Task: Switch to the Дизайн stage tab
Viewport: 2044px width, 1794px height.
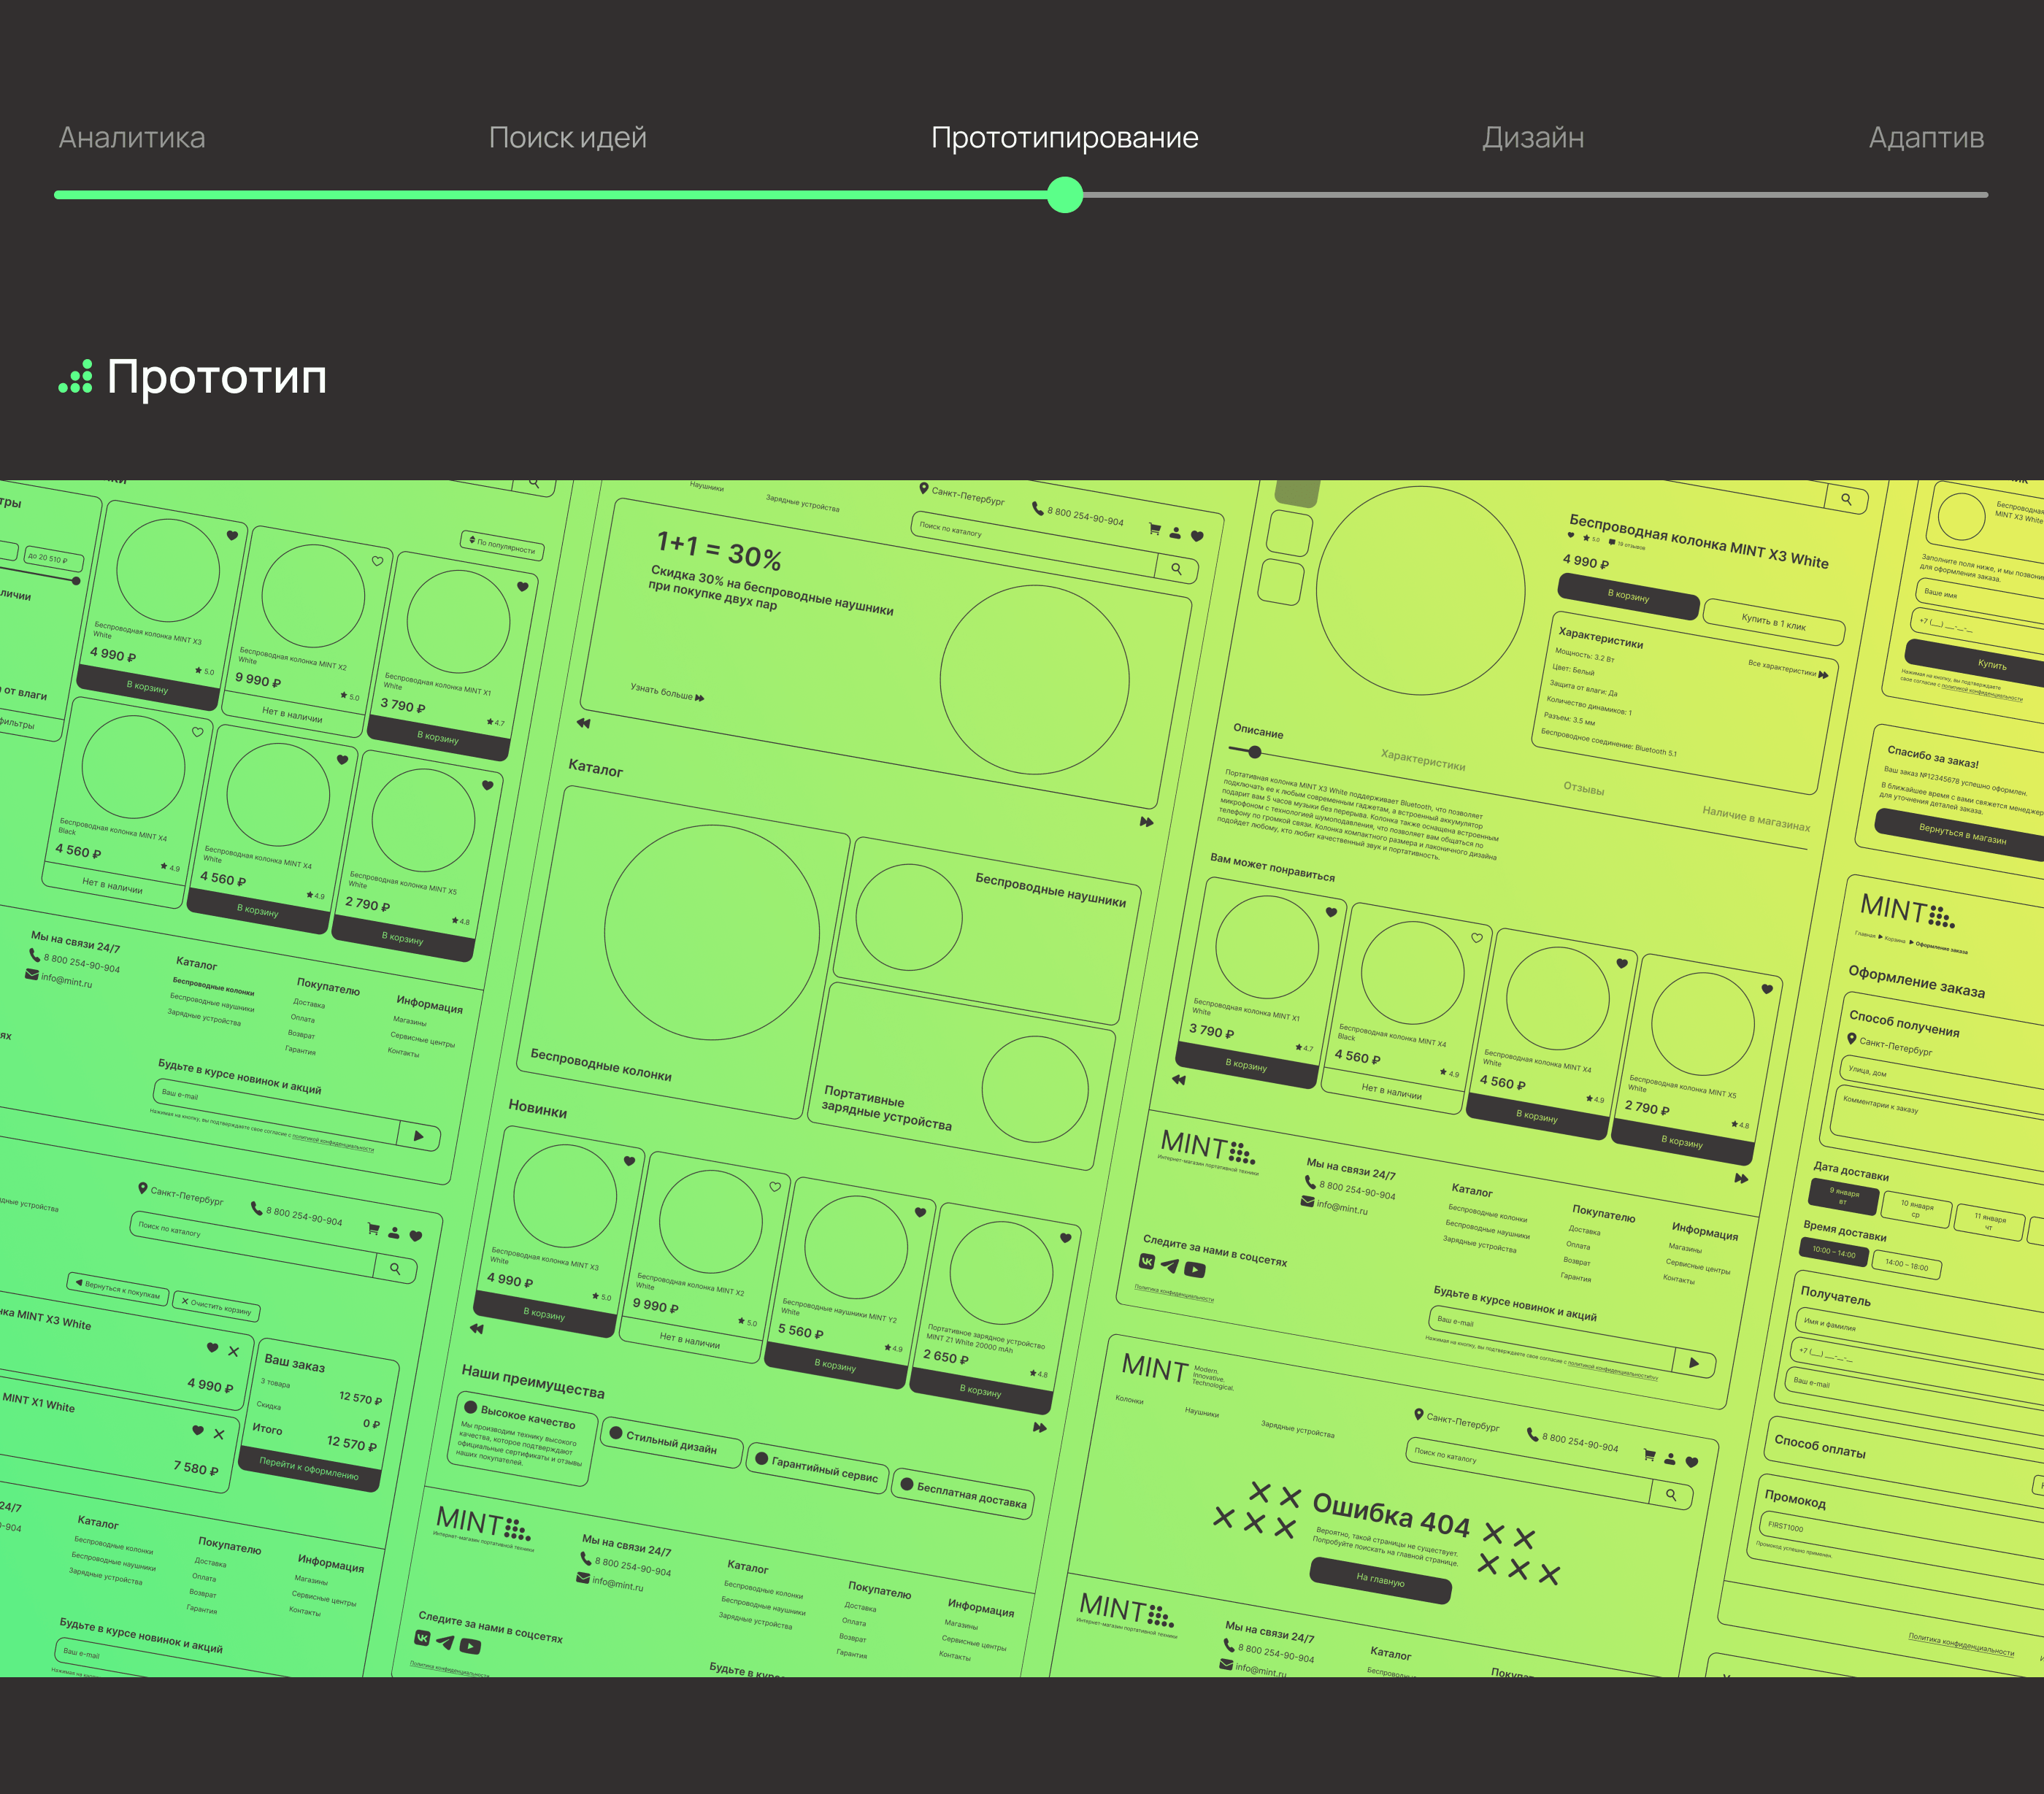Action: (1532, 138)
